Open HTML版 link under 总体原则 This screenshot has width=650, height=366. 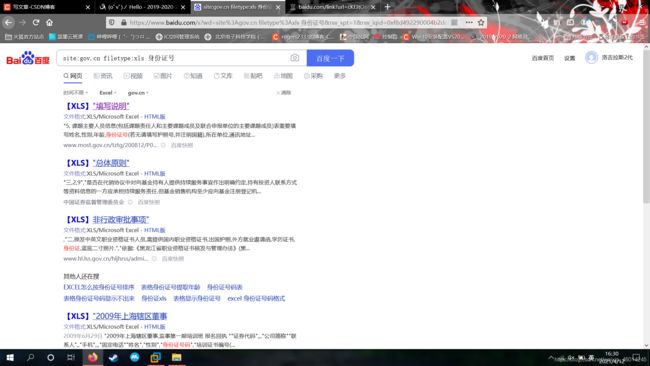pos(155,174)
